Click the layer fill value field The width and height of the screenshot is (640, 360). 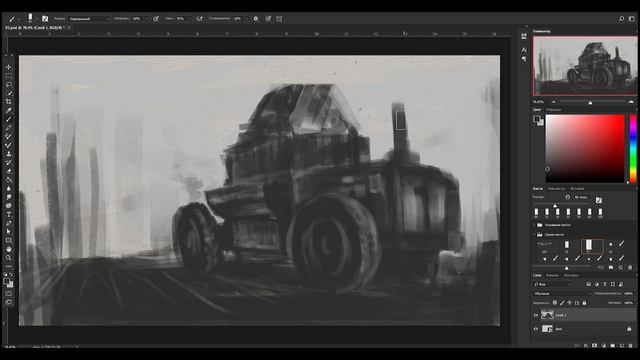point(628,303)
